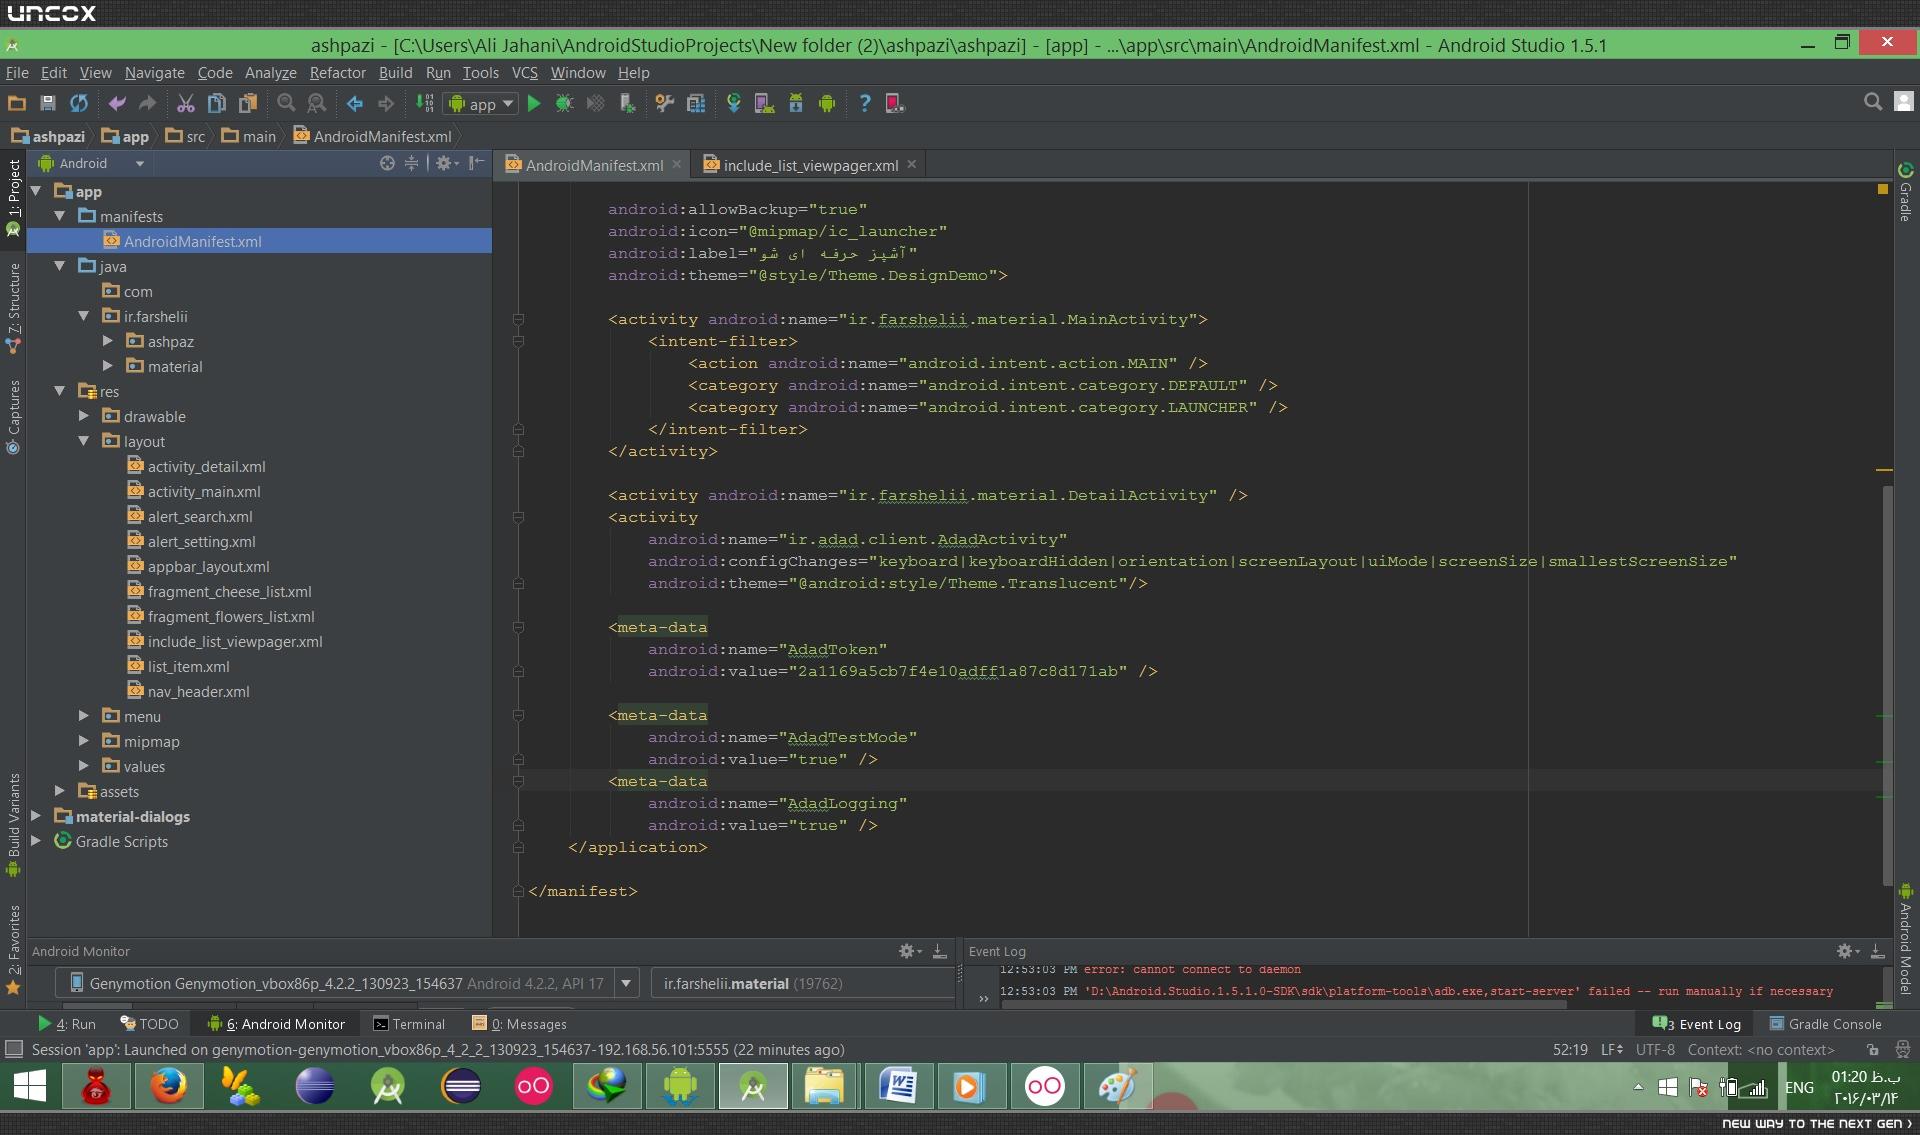Toggle the Structure side tab
This screenshot has height=1135, width=1920.
click(13, 308)
